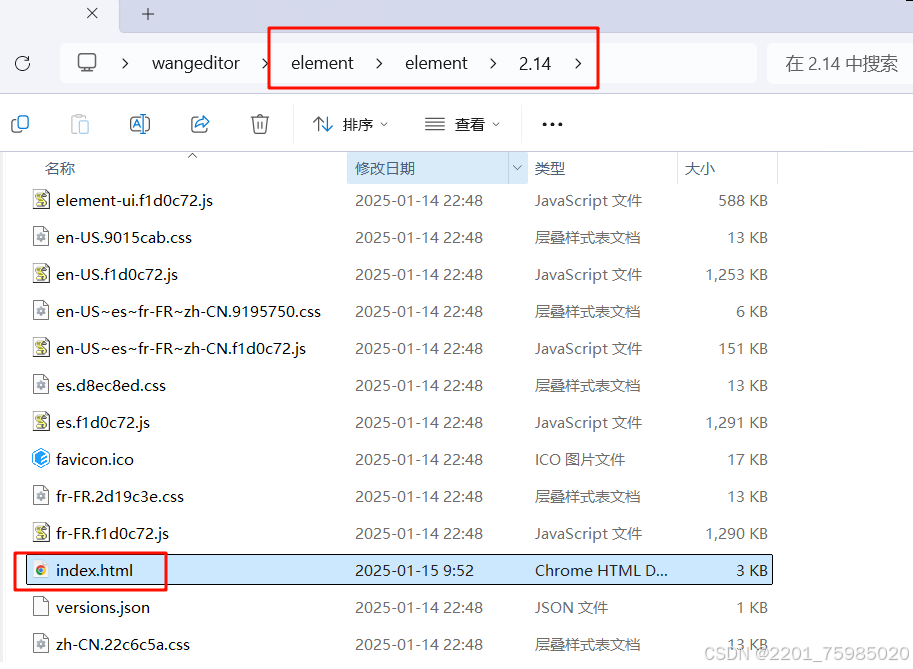This screenshot has width=913, height=669.
Task: Click the Delete trash icon
Action: coord(259,123)
